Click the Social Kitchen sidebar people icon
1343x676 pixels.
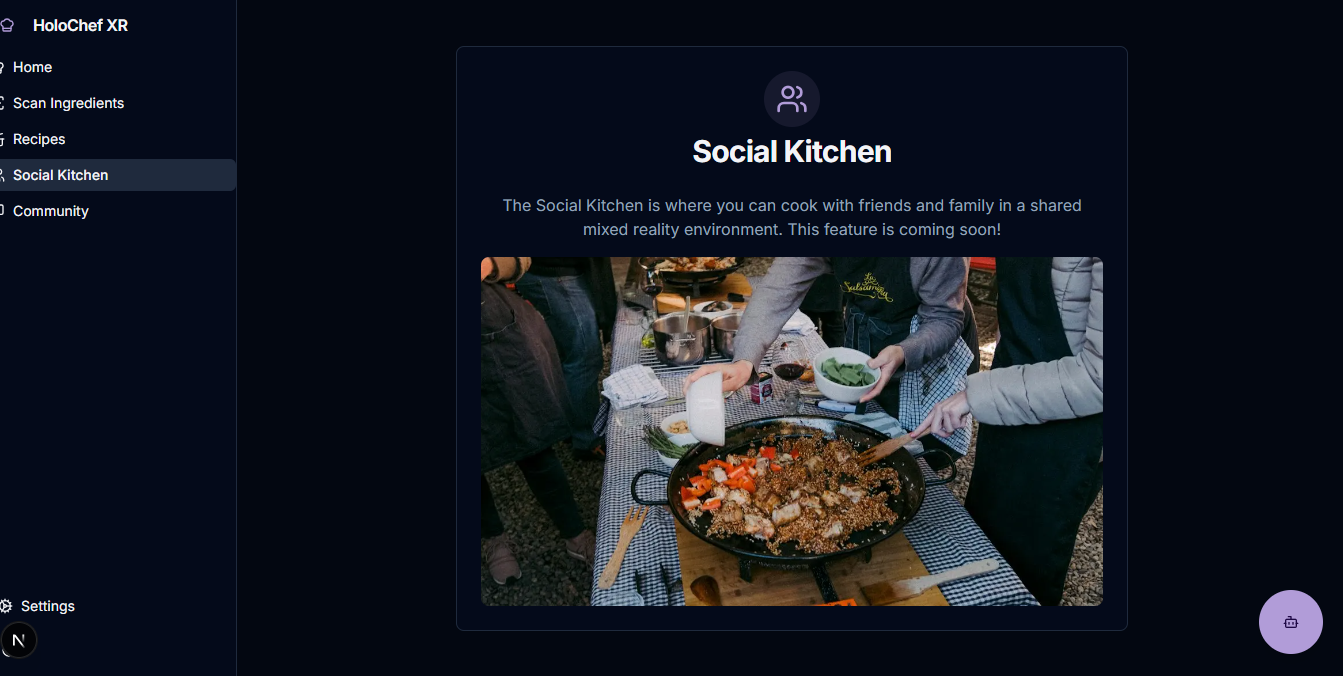pos(3,175)
